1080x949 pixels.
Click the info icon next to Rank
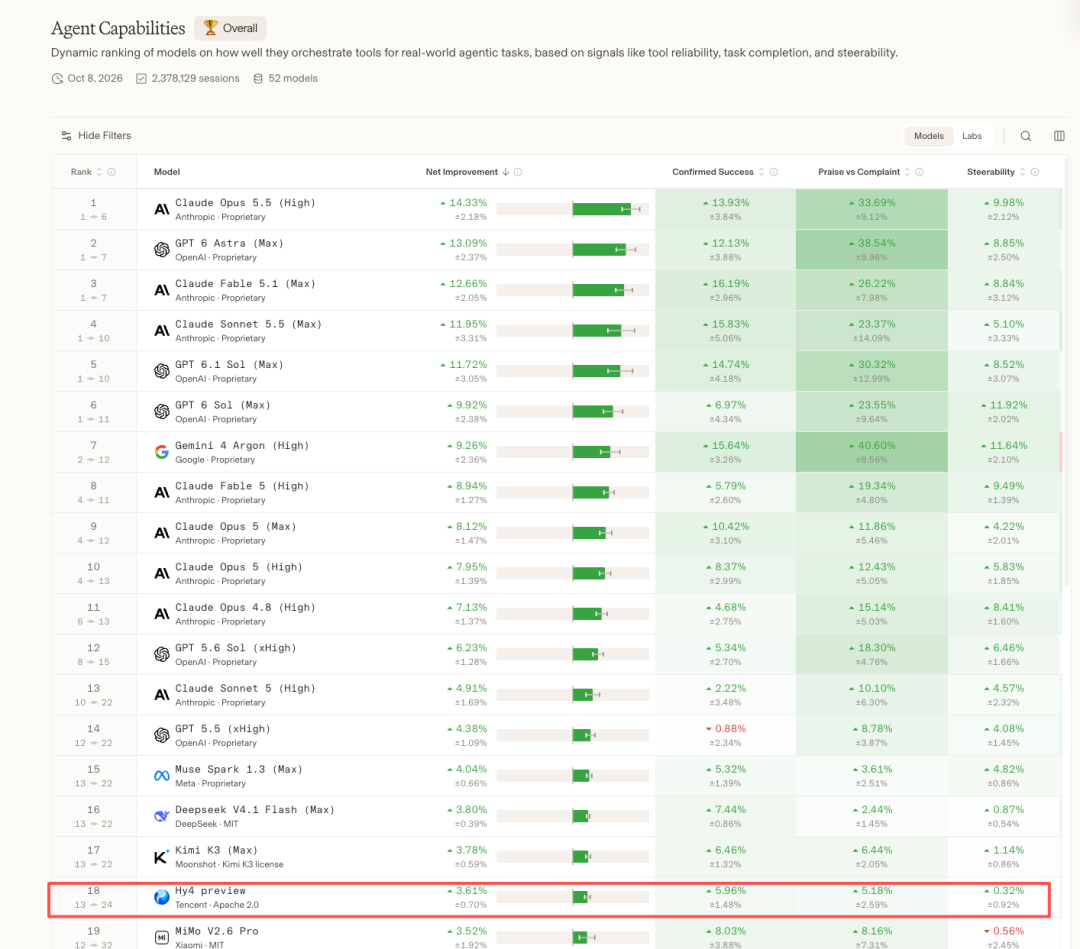click(112, 172)
